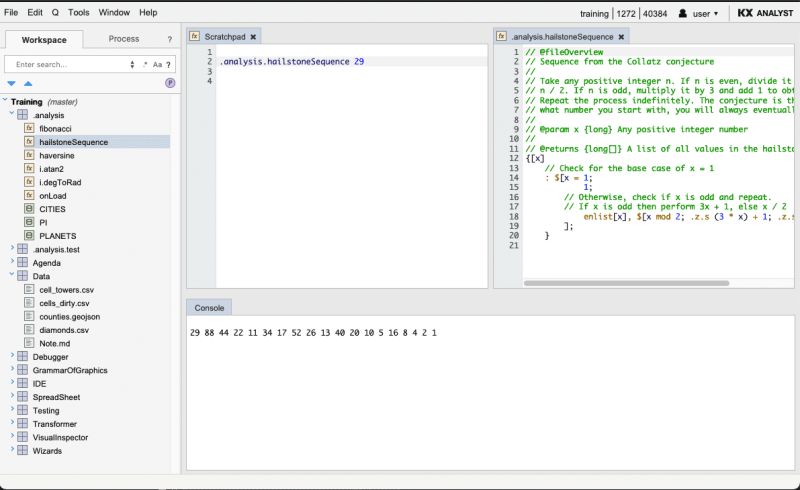Click the data icon beside PLANETS
The image size is (800, 490).
(29, 236)
